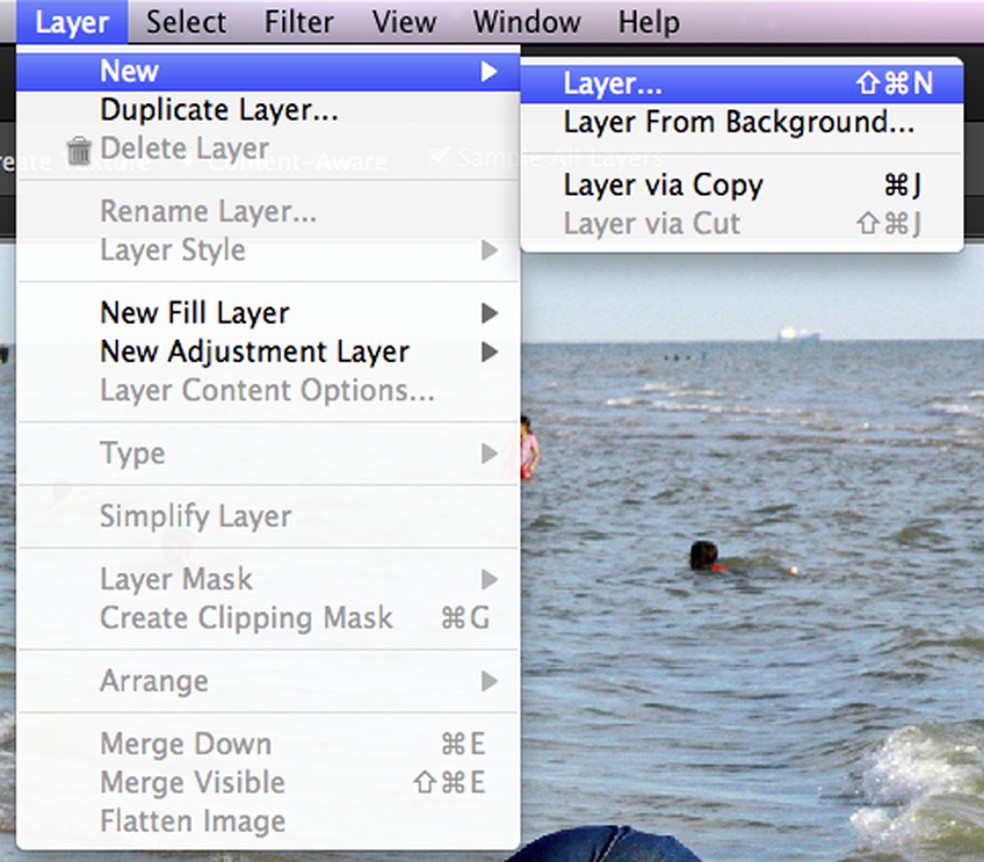Expand the Arrange submenu arrow
The width and height of the screenshot is (984, 862).
489,681
